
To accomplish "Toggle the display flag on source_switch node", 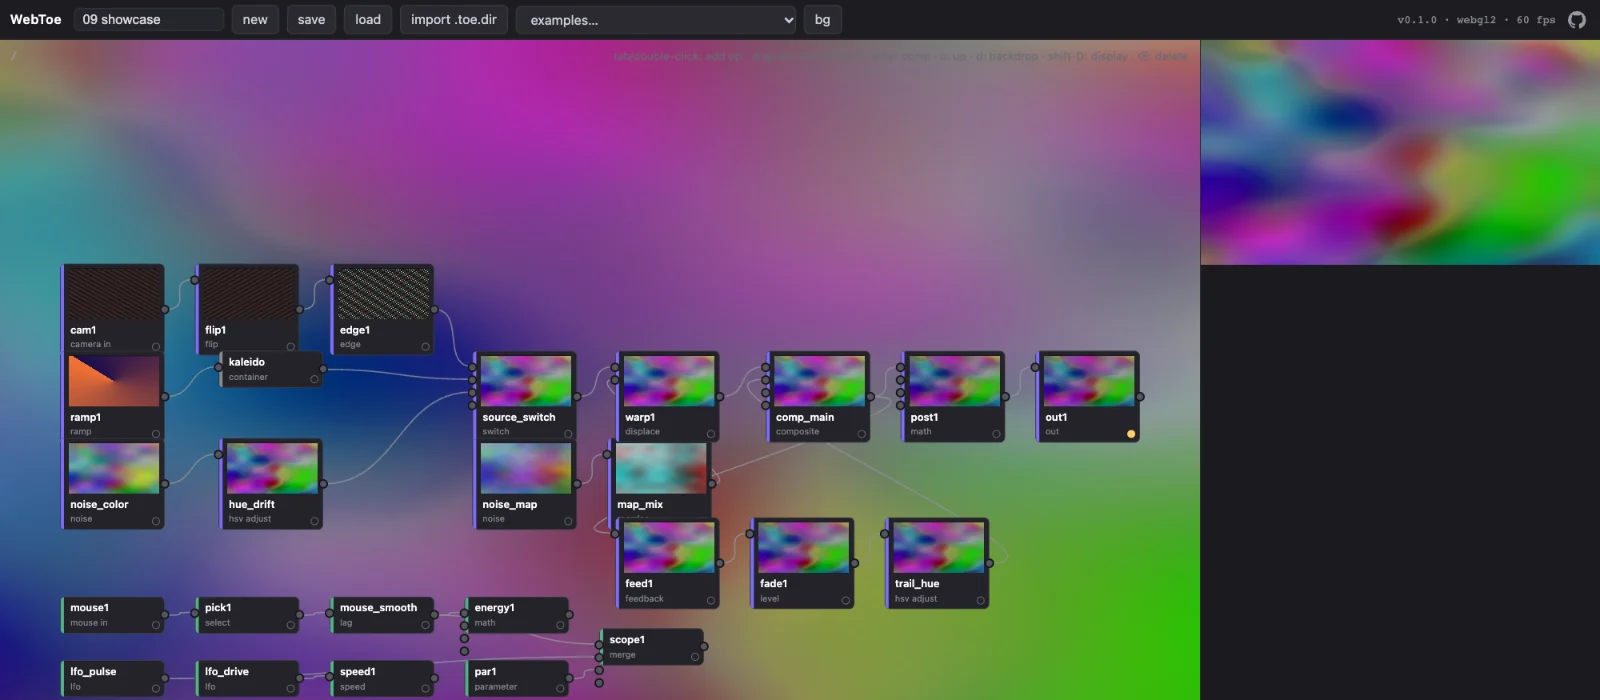I will 568,434.
